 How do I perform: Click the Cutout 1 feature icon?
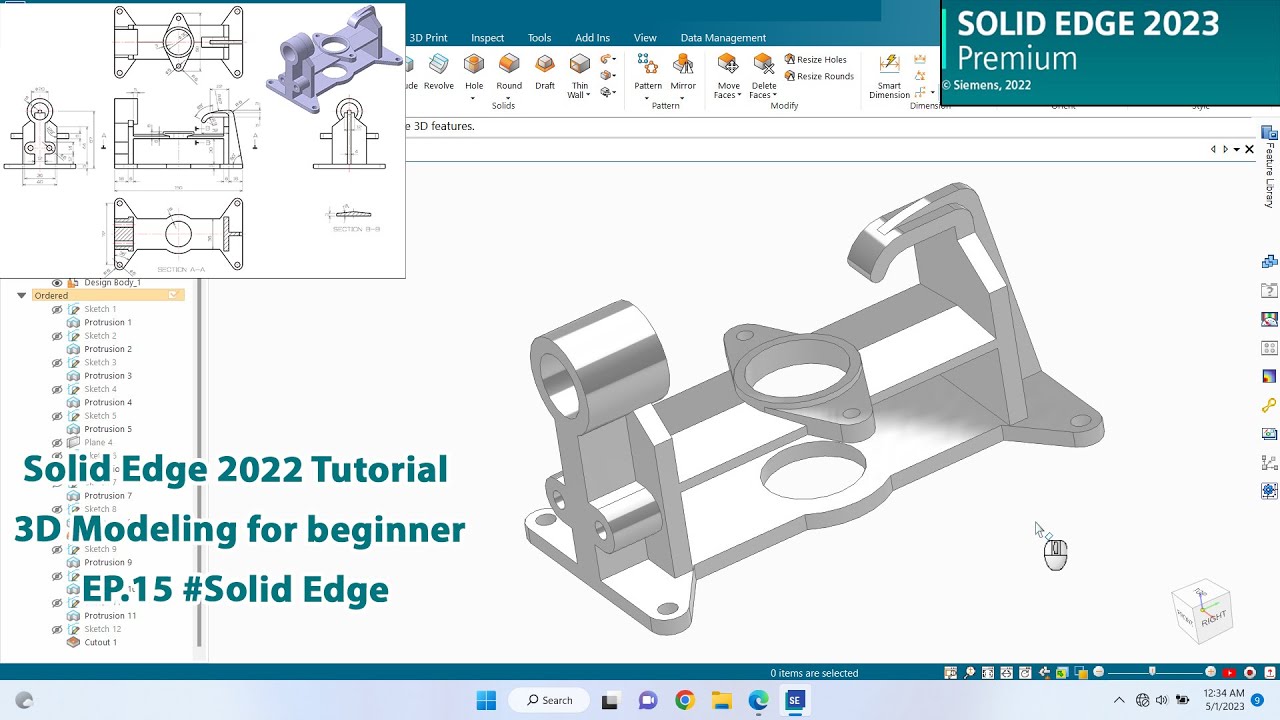click(73, 642)
